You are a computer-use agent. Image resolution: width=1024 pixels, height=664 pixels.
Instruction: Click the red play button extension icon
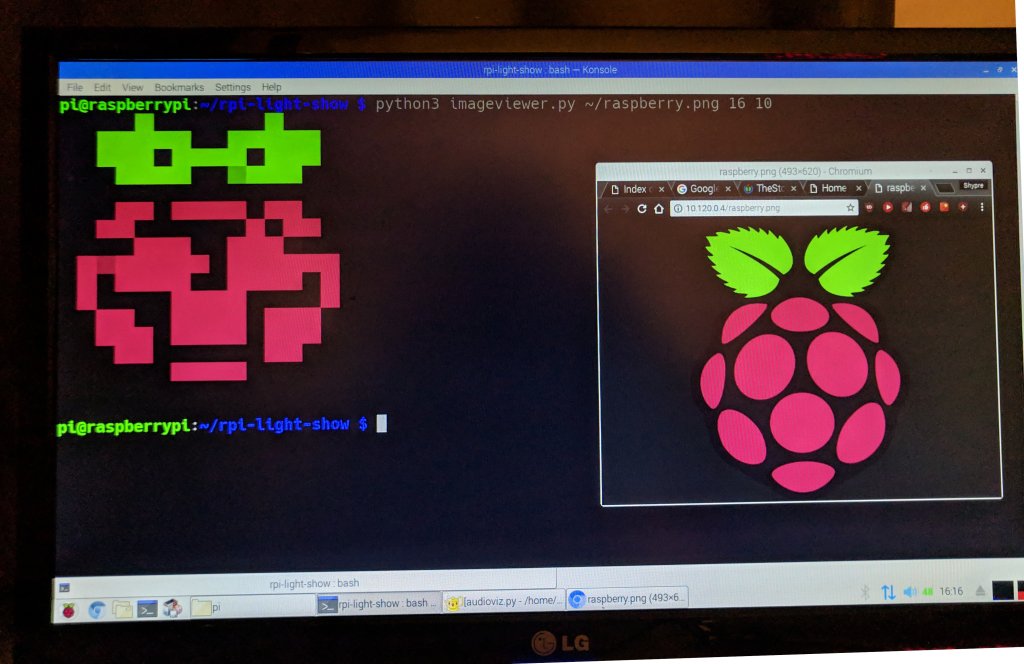[x=888, y=207]
